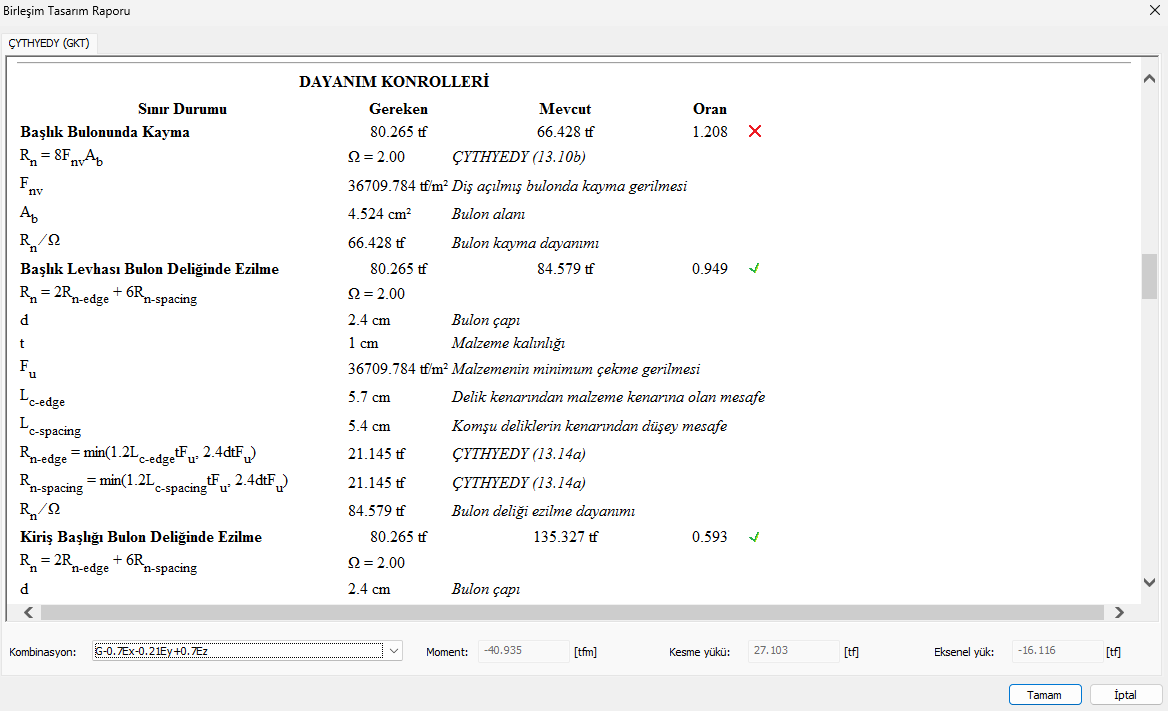This screenshot has height=711, width=1168.
Task: Click the horizontal scrollbar thumb
Action: [570, 612]
